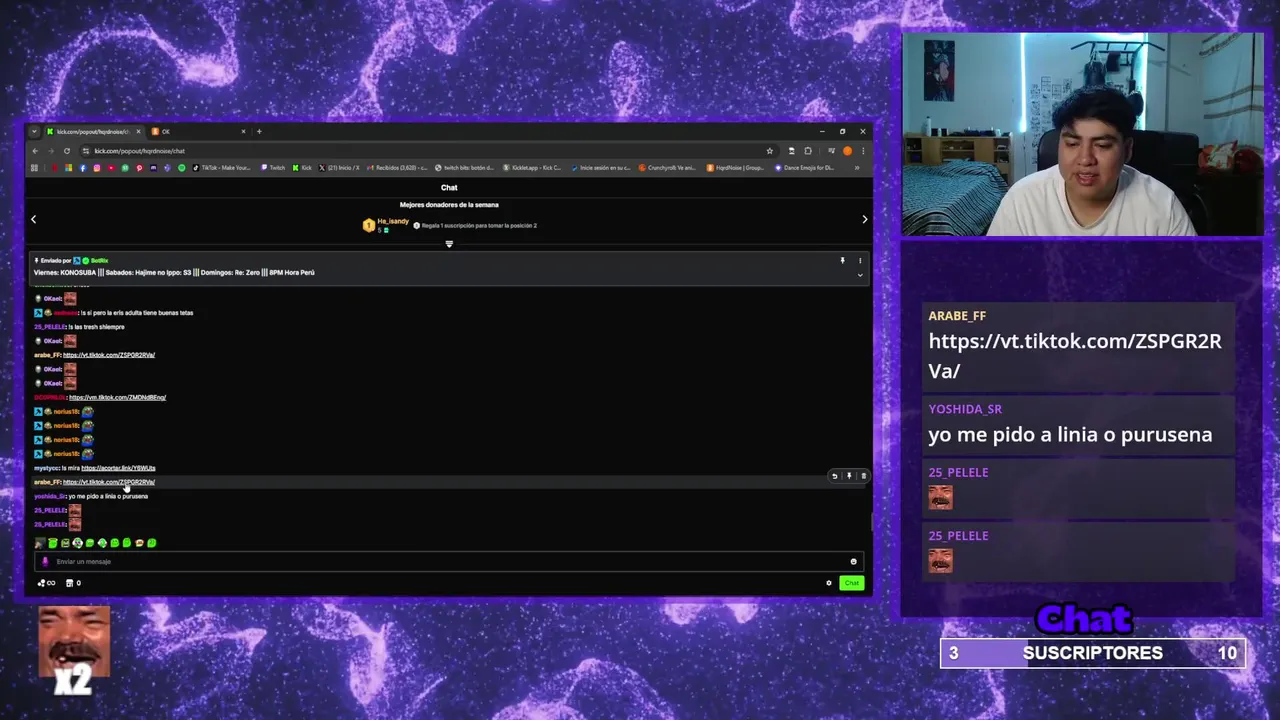Click mystycc username in chat
The width and height of the screenshot is (1280, 720).
coord(46,468)
